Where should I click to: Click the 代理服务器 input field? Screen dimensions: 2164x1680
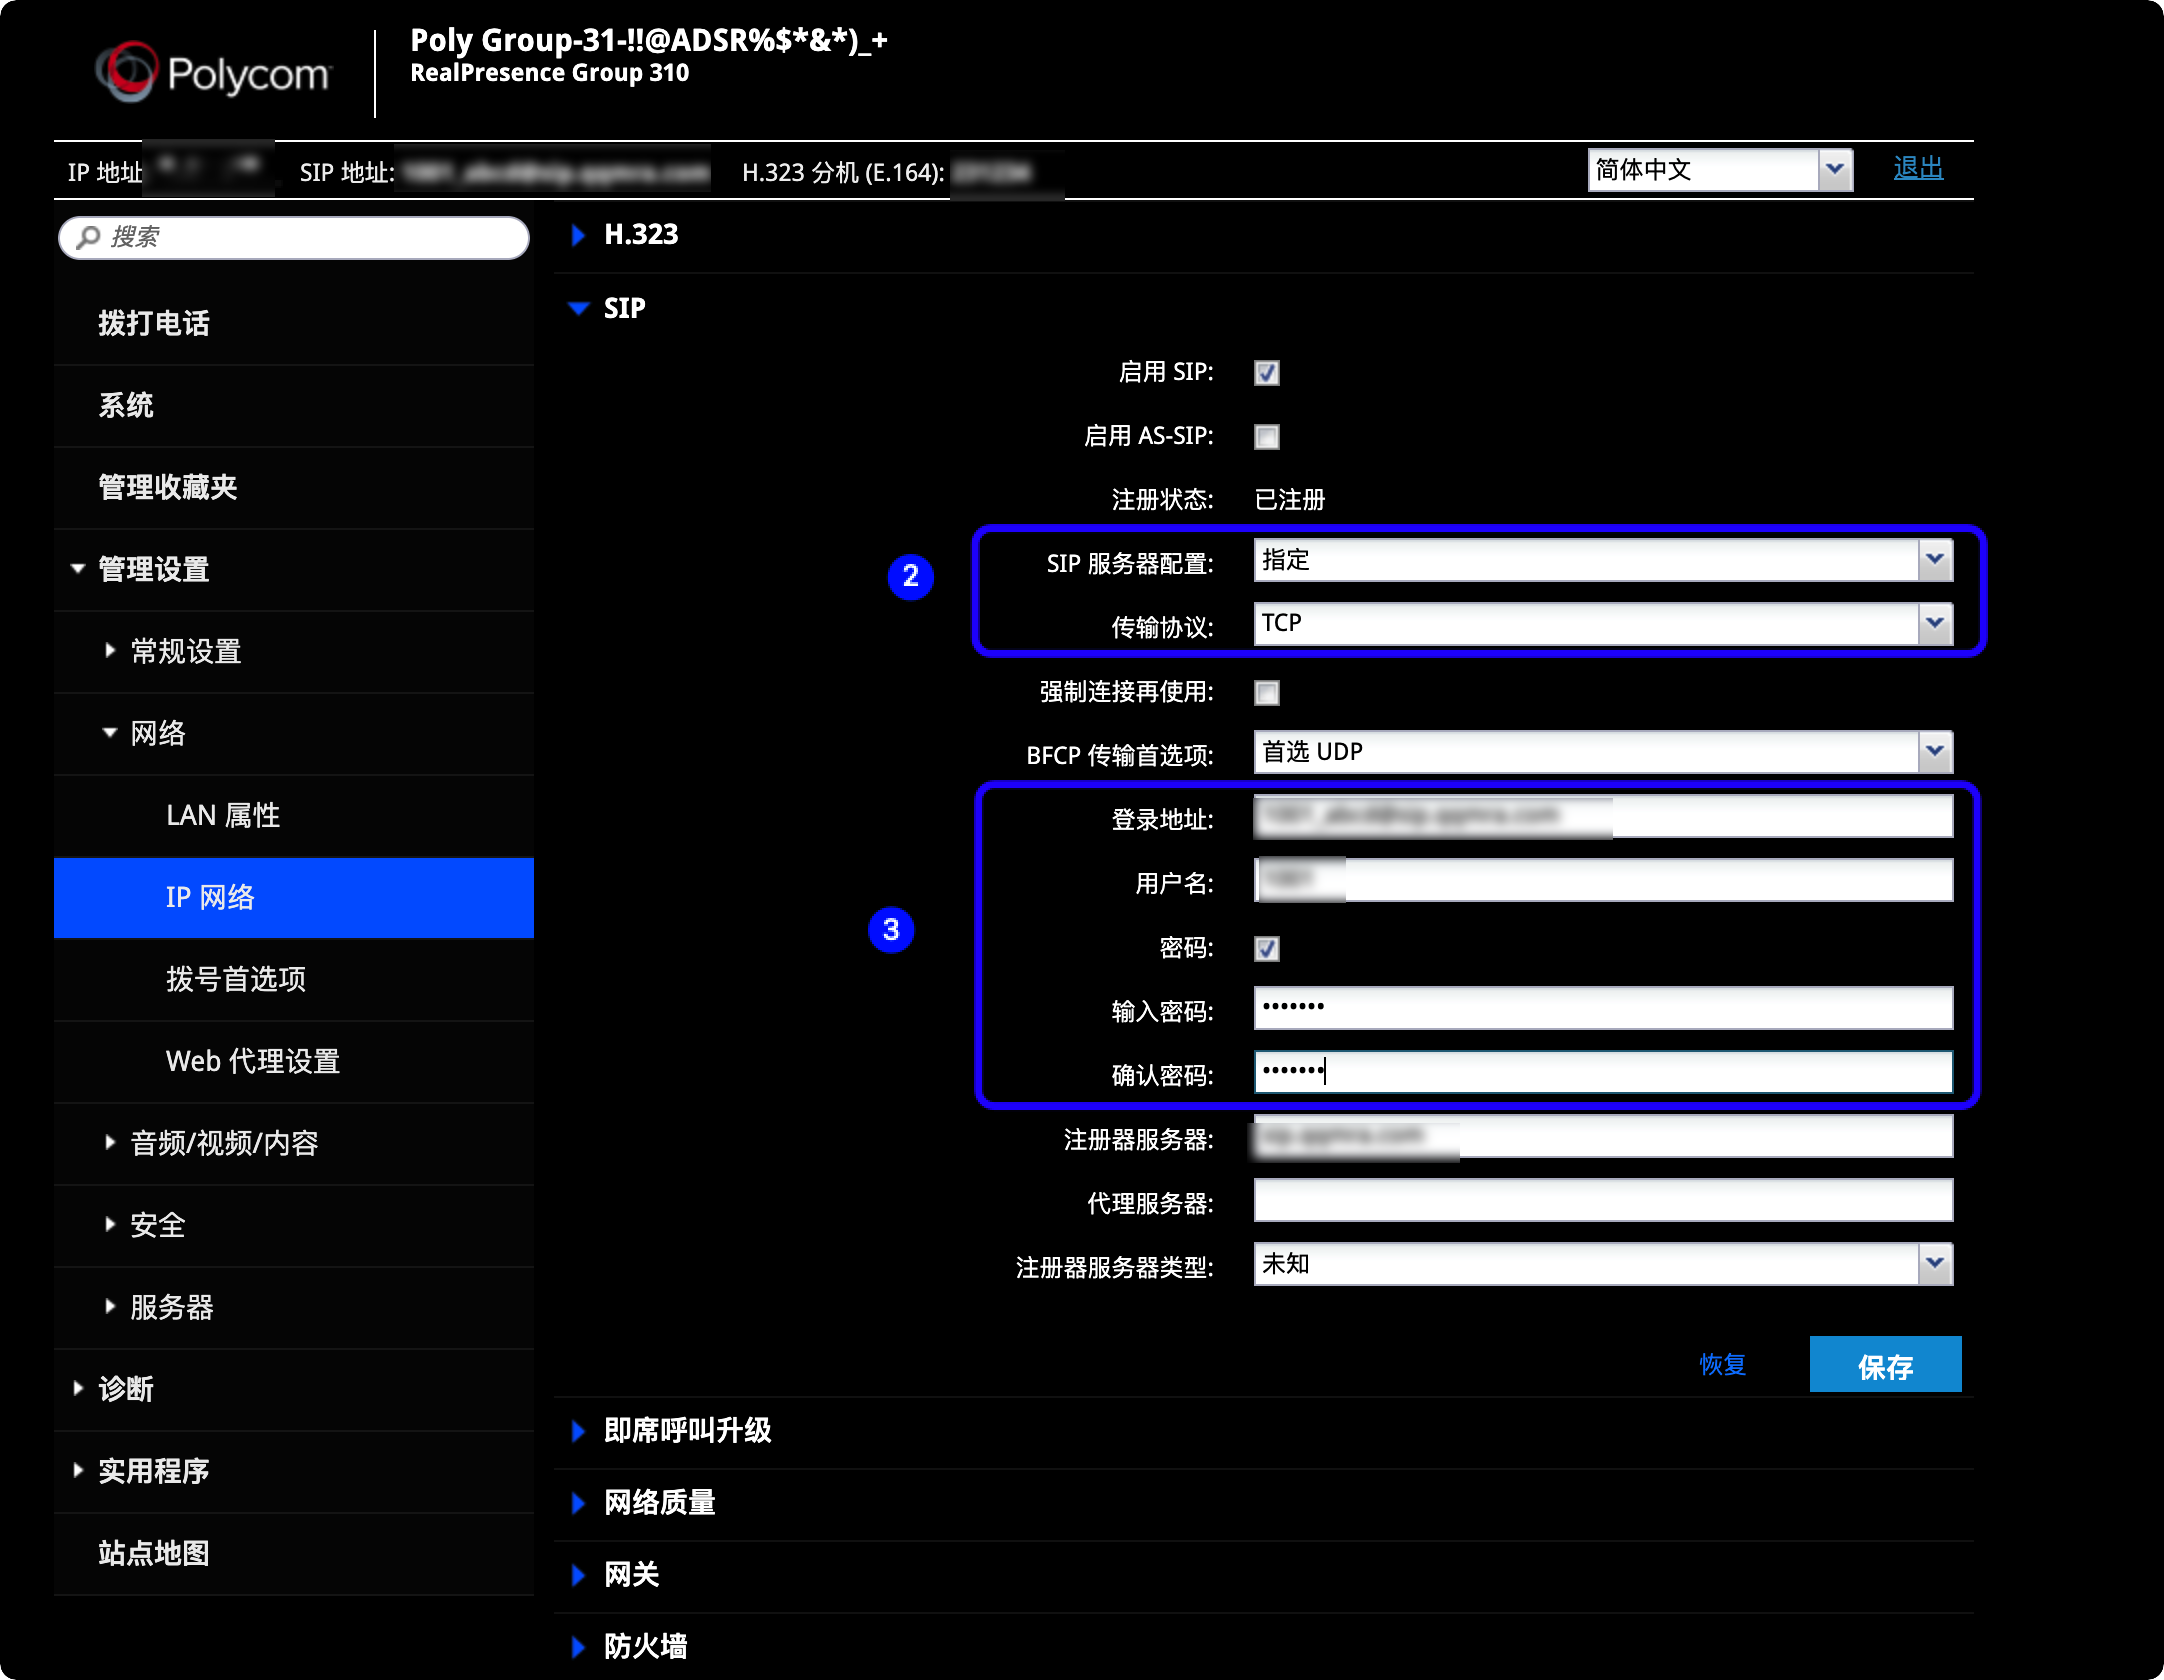(1603, 1200)
